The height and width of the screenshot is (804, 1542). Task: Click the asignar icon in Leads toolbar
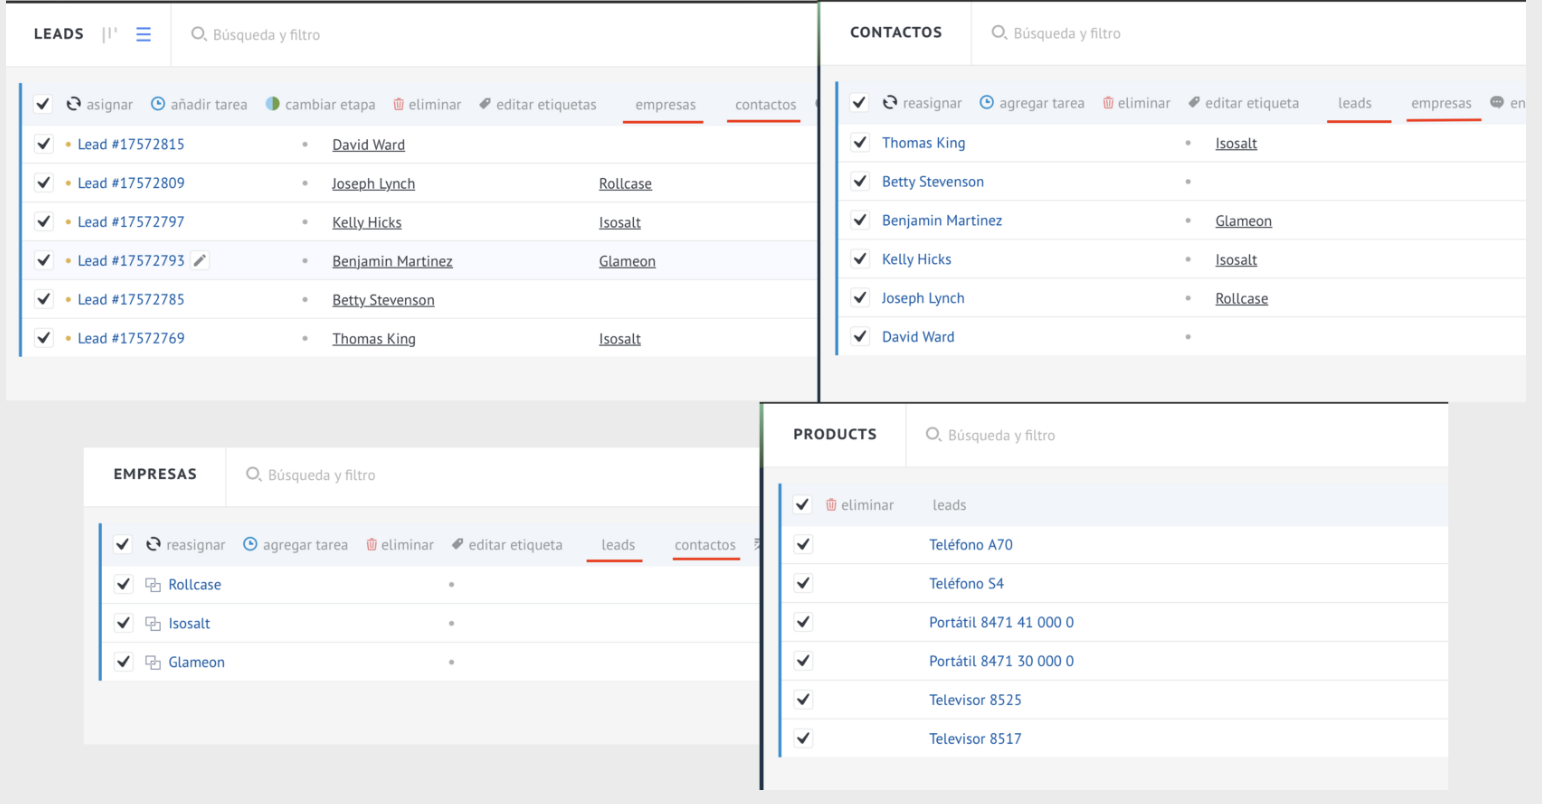pyautogui.click(x=73, y=104)
